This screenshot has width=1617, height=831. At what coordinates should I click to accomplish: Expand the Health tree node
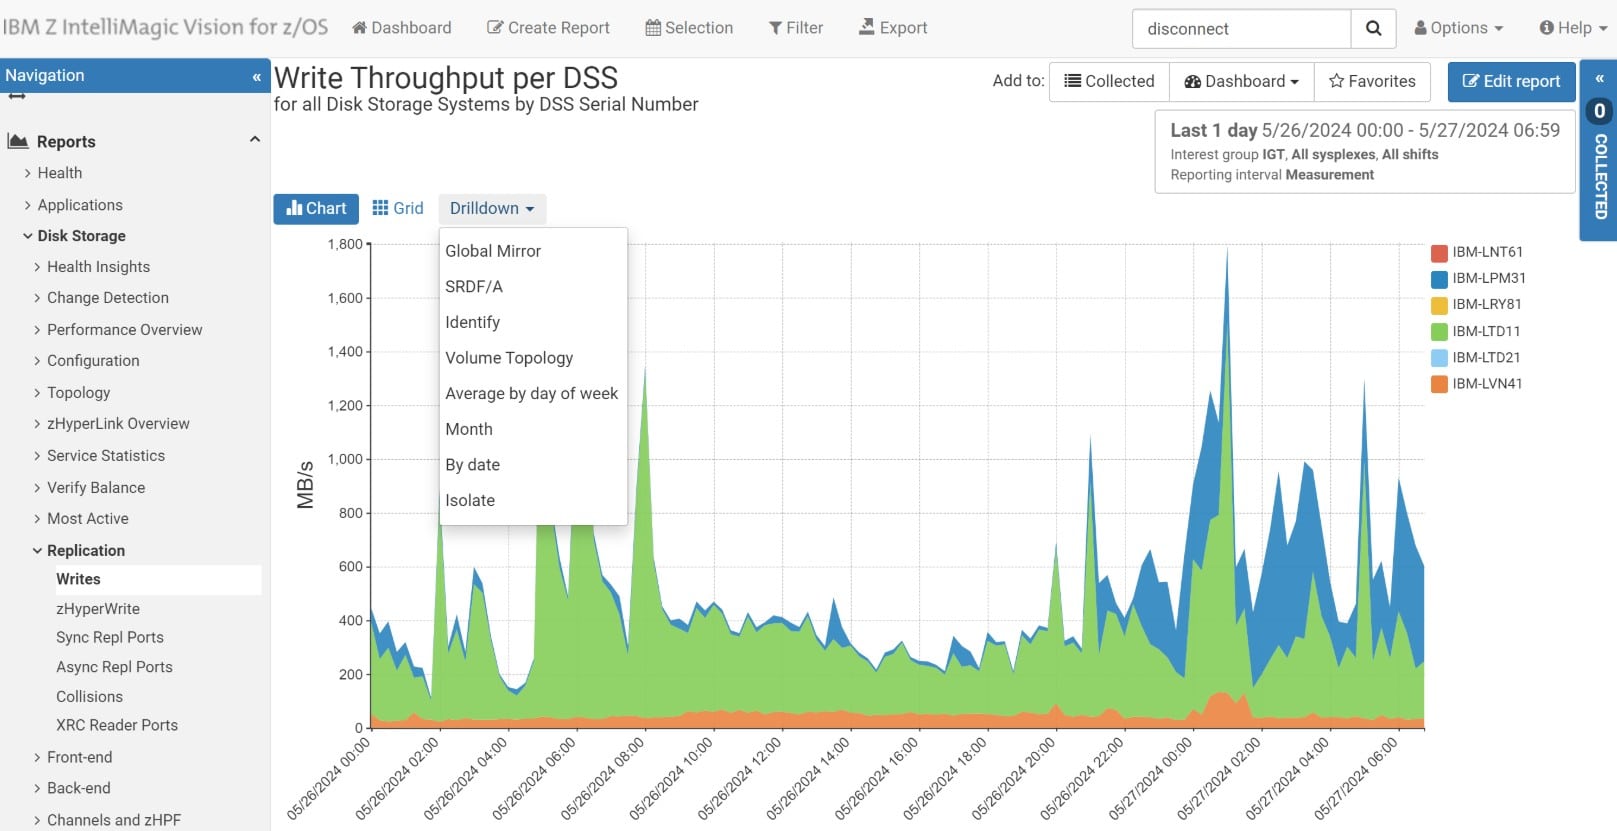[28, 173]
